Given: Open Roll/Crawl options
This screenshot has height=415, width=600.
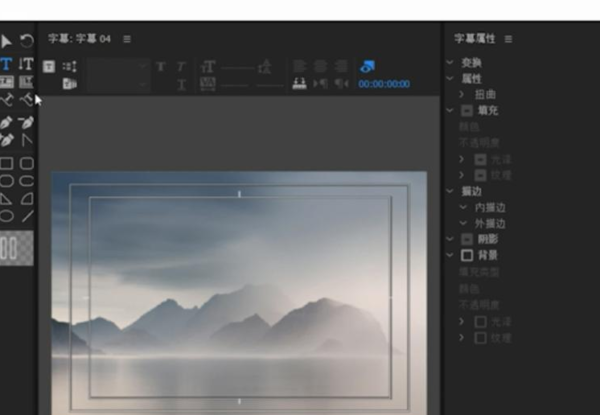Looking at the screenshot, I should (70, 67).
